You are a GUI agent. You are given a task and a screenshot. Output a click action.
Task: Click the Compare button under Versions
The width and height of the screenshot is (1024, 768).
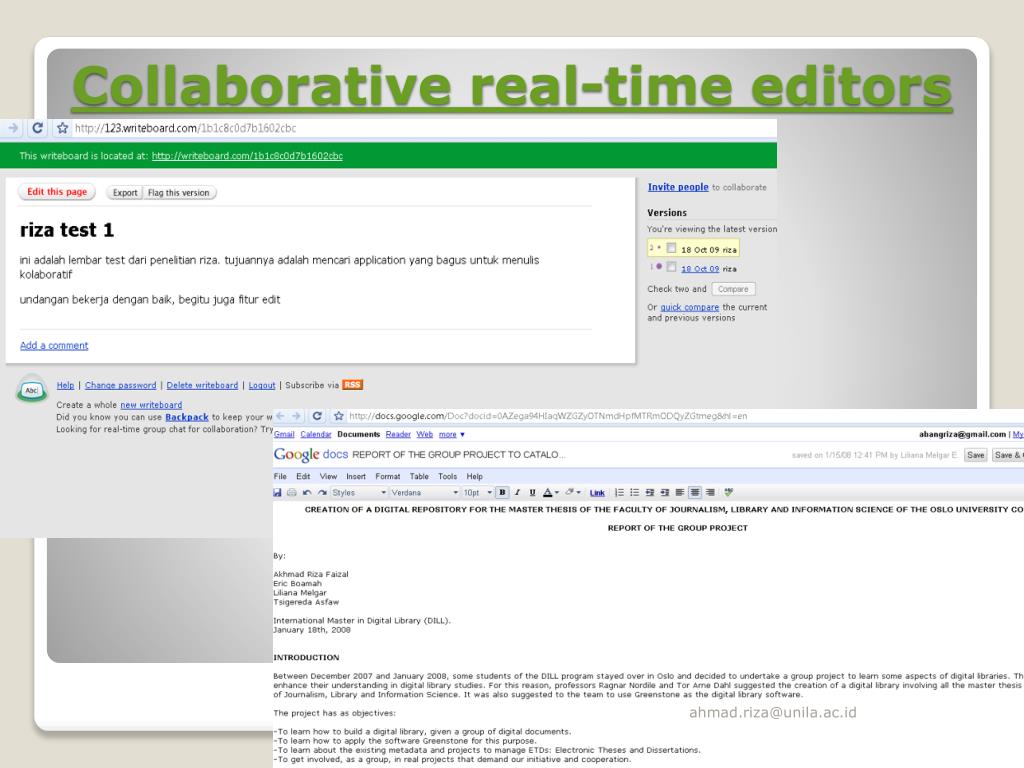[x=733, y=289]
